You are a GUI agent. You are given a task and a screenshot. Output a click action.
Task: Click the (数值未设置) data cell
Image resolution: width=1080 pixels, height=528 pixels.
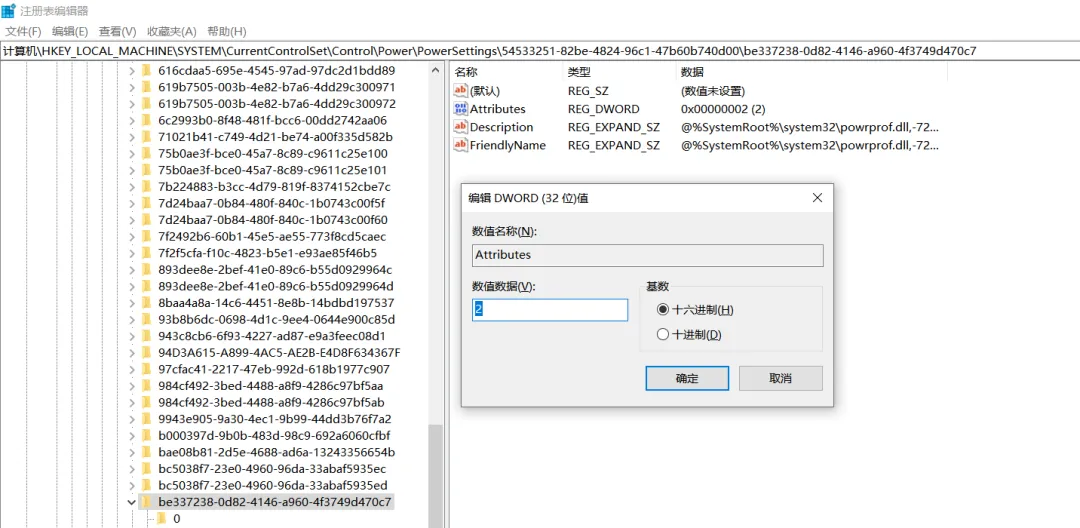click(713, 91)
